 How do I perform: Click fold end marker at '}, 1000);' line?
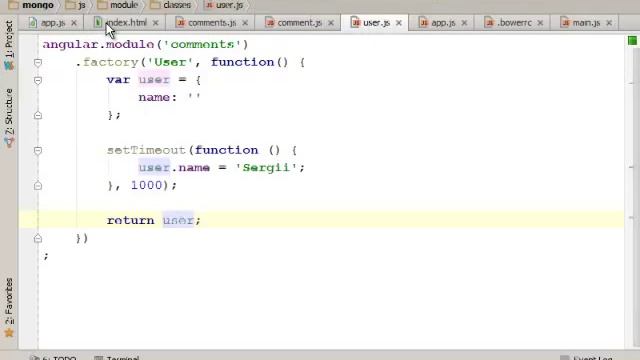coord(38,186)
